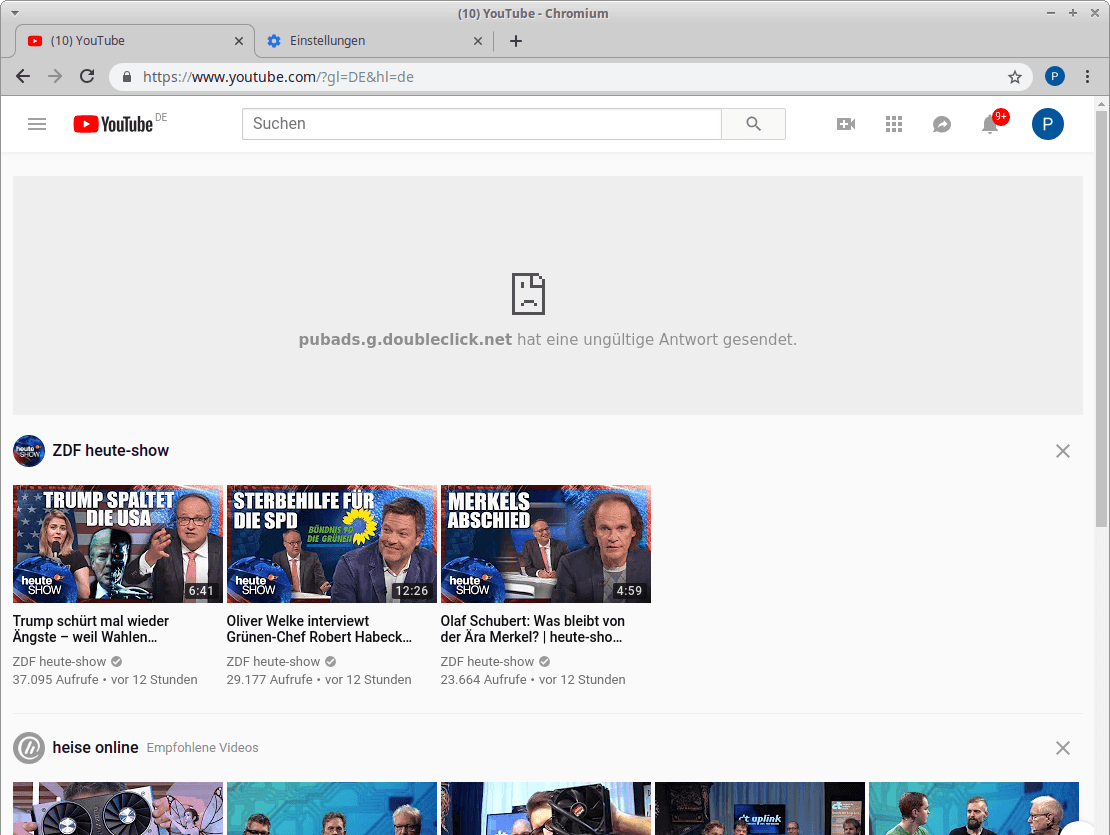Open the YouTube hamburger guide menu
This screenshot has height=835, width=1110.
pyautogui.click(x=37, y=125)
